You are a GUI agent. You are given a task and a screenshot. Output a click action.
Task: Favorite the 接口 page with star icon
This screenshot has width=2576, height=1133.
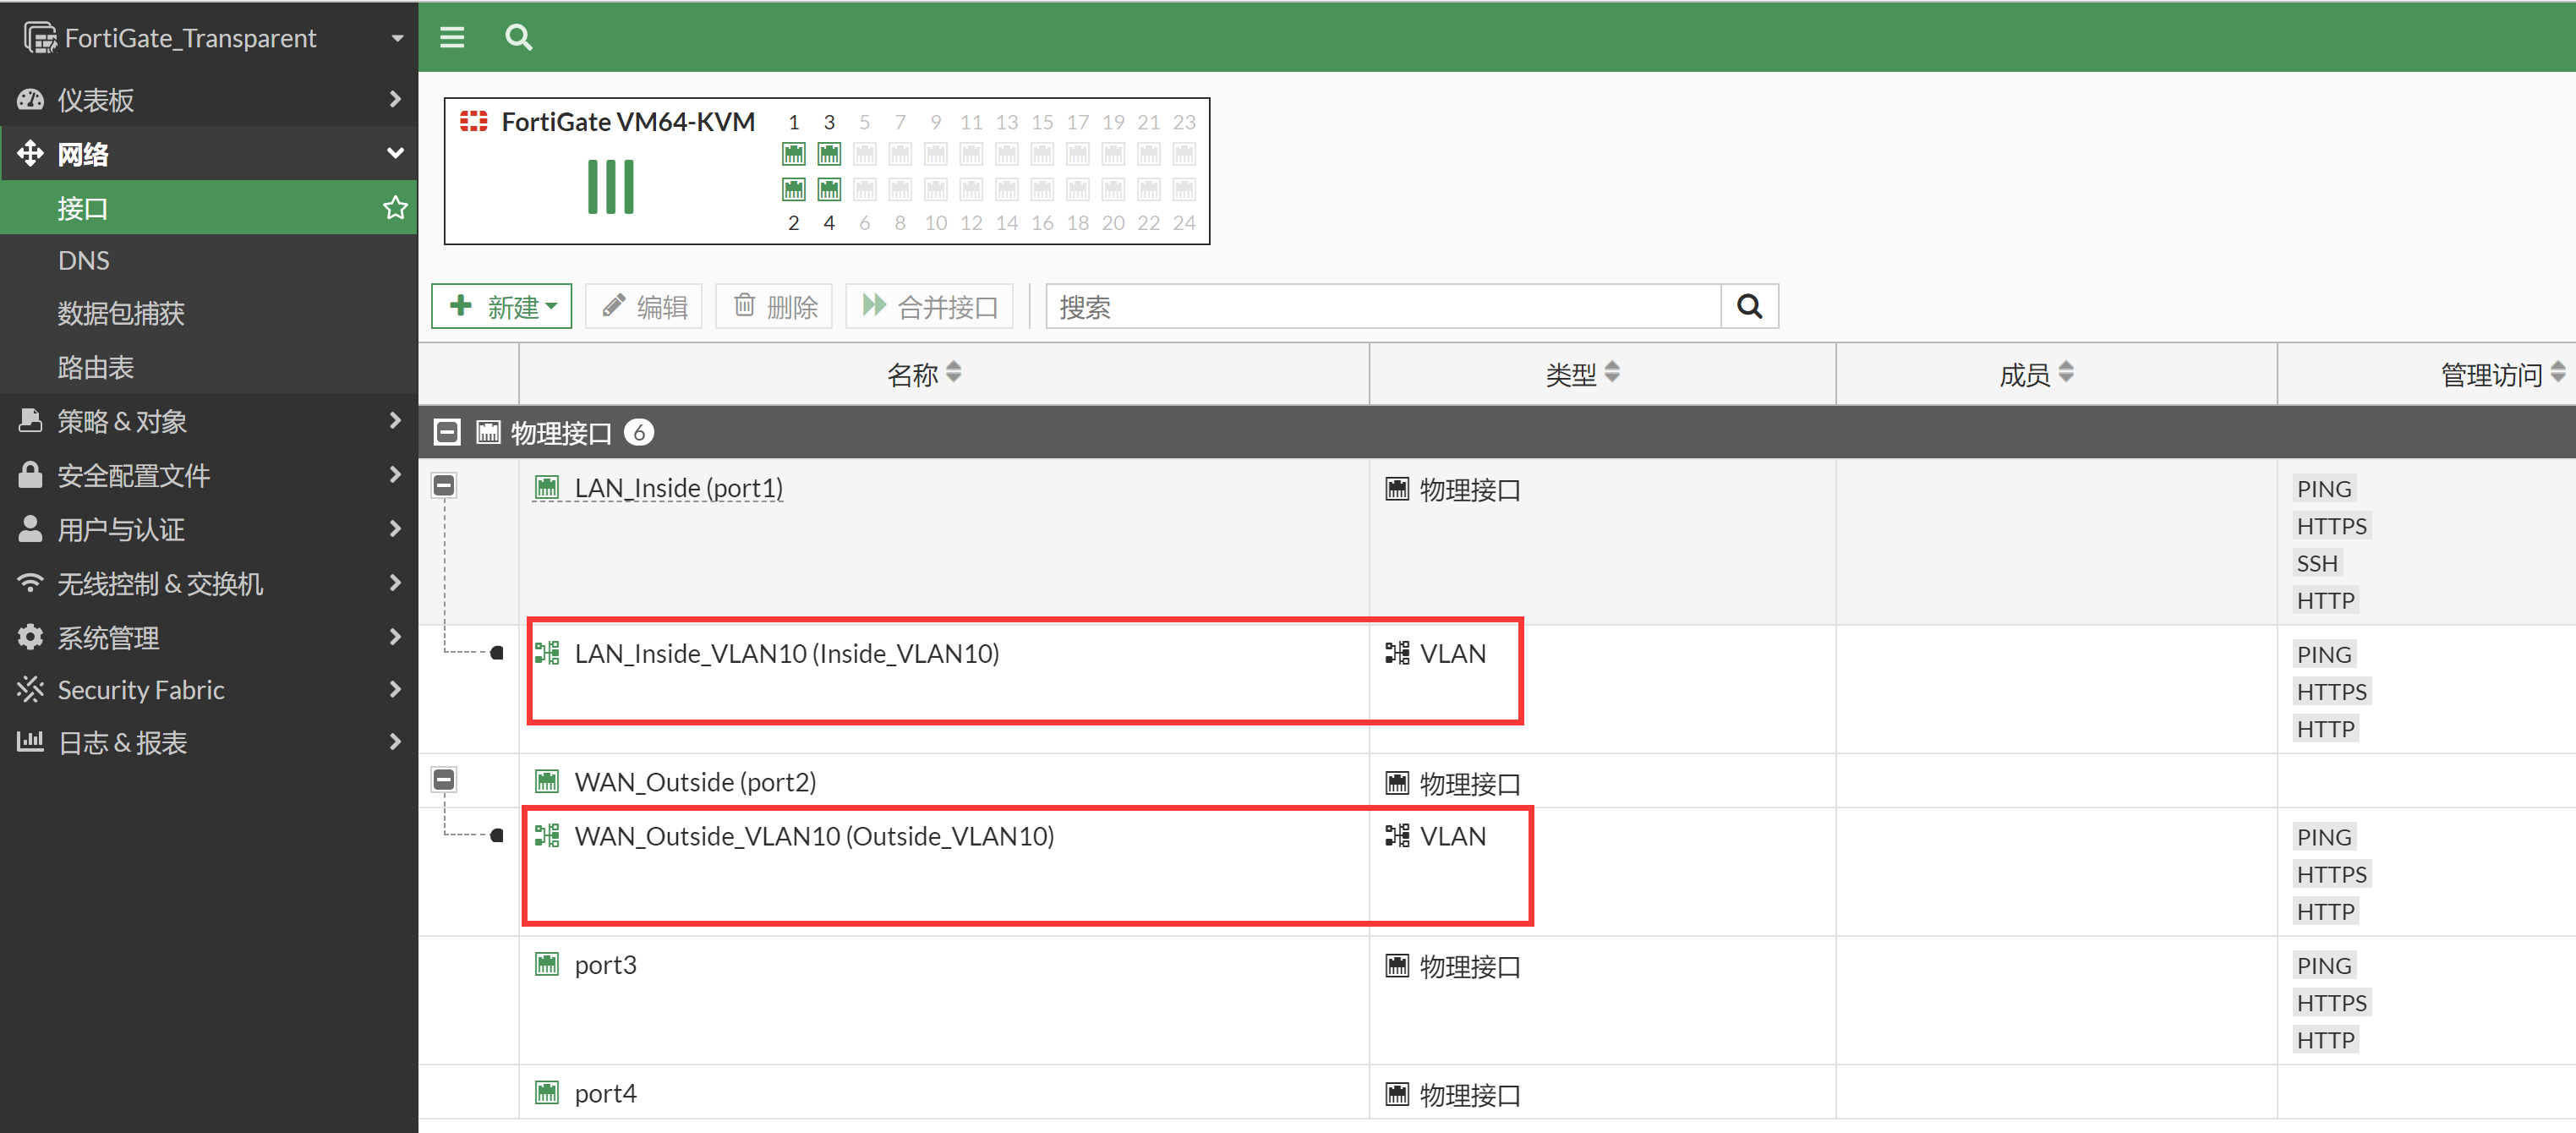[x=395, y=208]
